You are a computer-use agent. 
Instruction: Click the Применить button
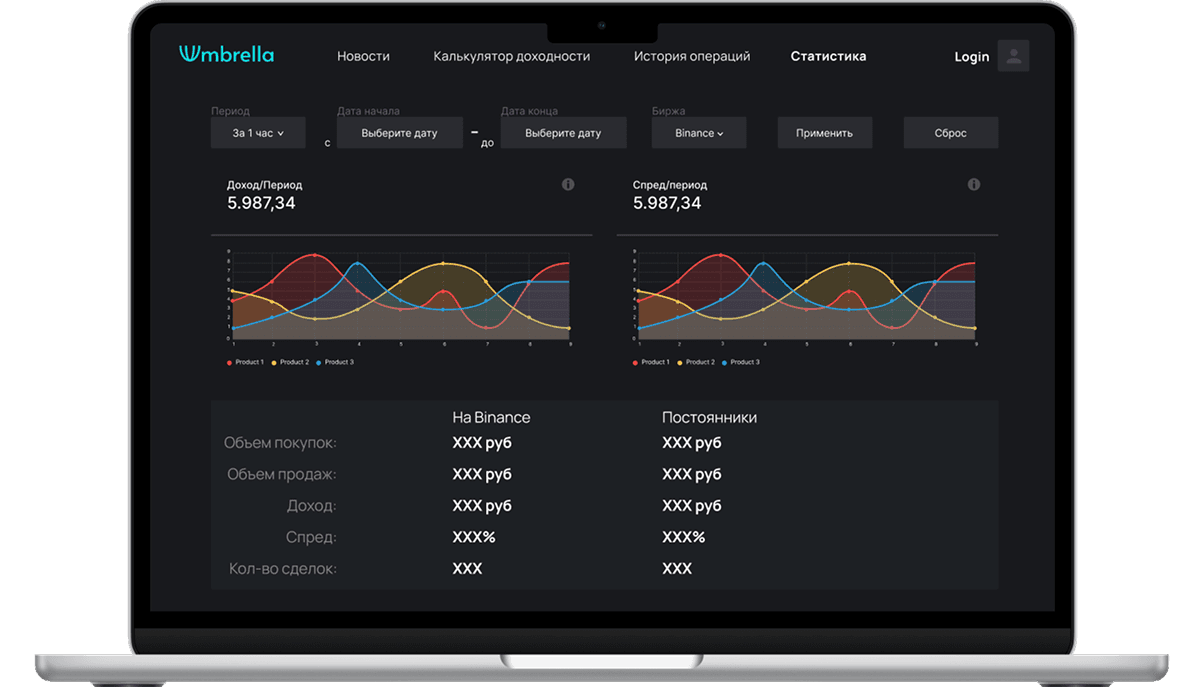(x=824, y=133)
